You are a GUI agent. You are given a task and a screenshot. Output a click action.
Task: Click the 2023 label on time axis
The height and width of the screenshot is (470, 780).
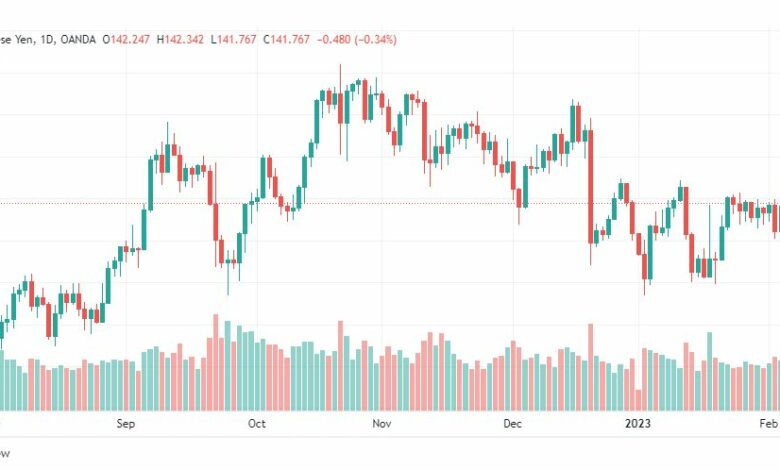point(638,423)
